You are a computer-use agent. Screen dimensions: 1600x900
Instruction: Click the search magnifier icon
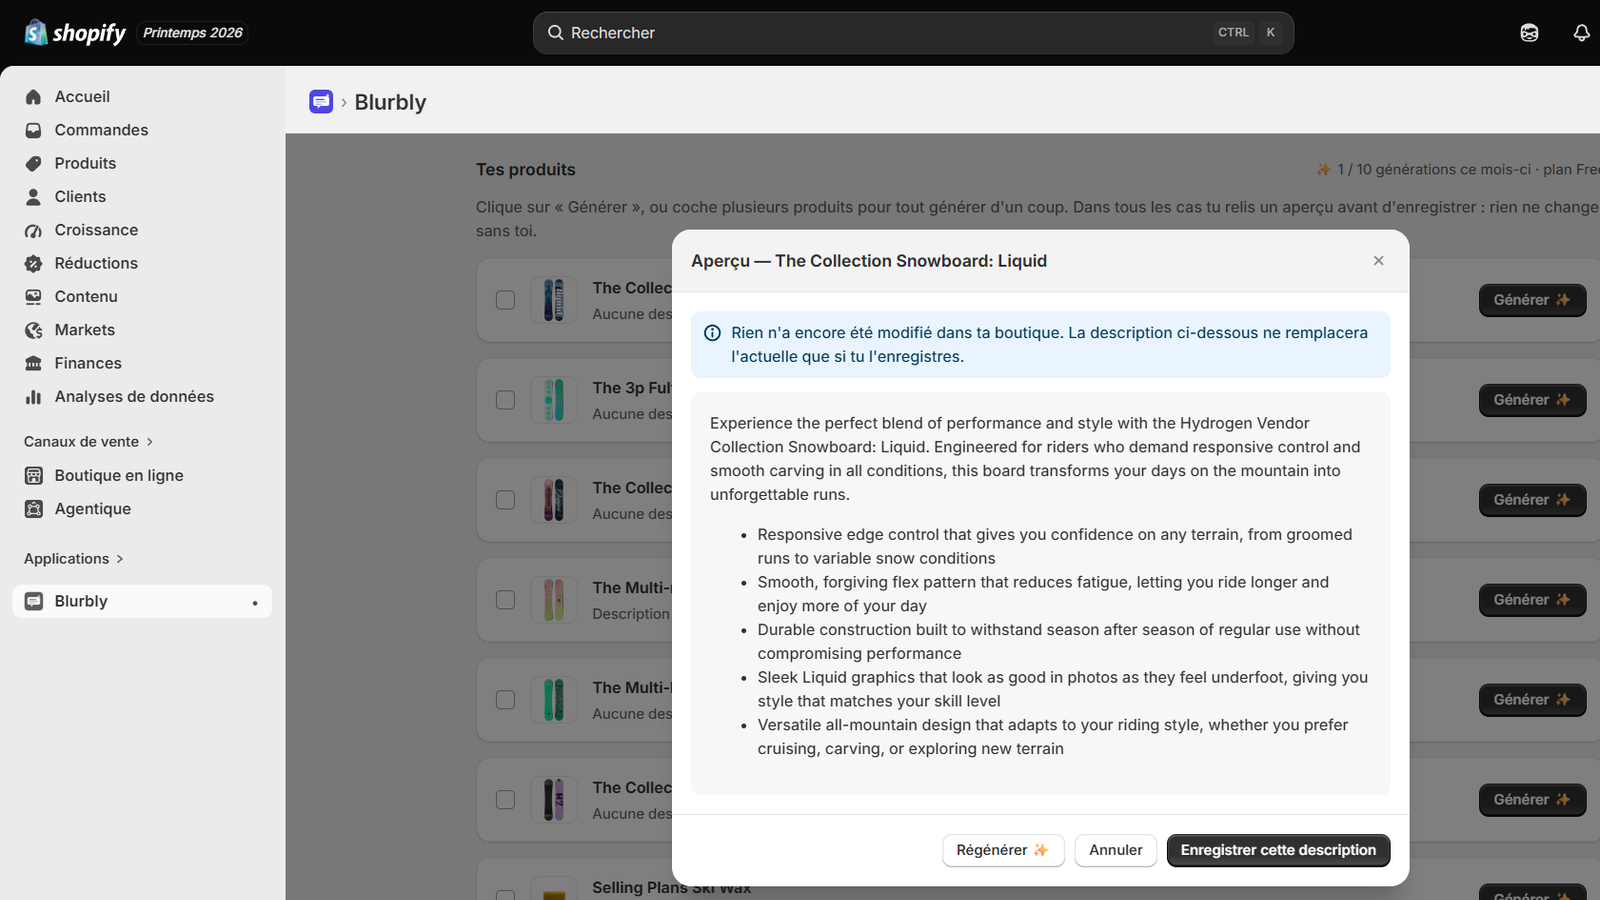pos(556,33)
